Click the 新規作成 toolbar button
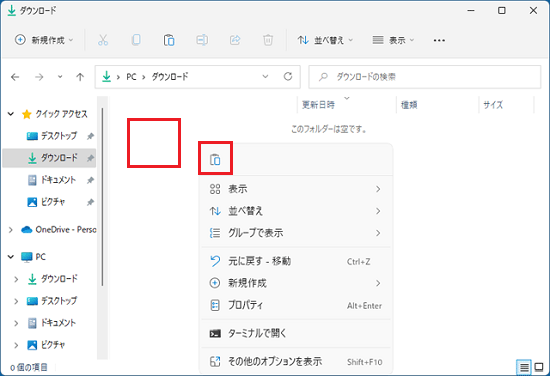The image size is (550, 376). 44,40
